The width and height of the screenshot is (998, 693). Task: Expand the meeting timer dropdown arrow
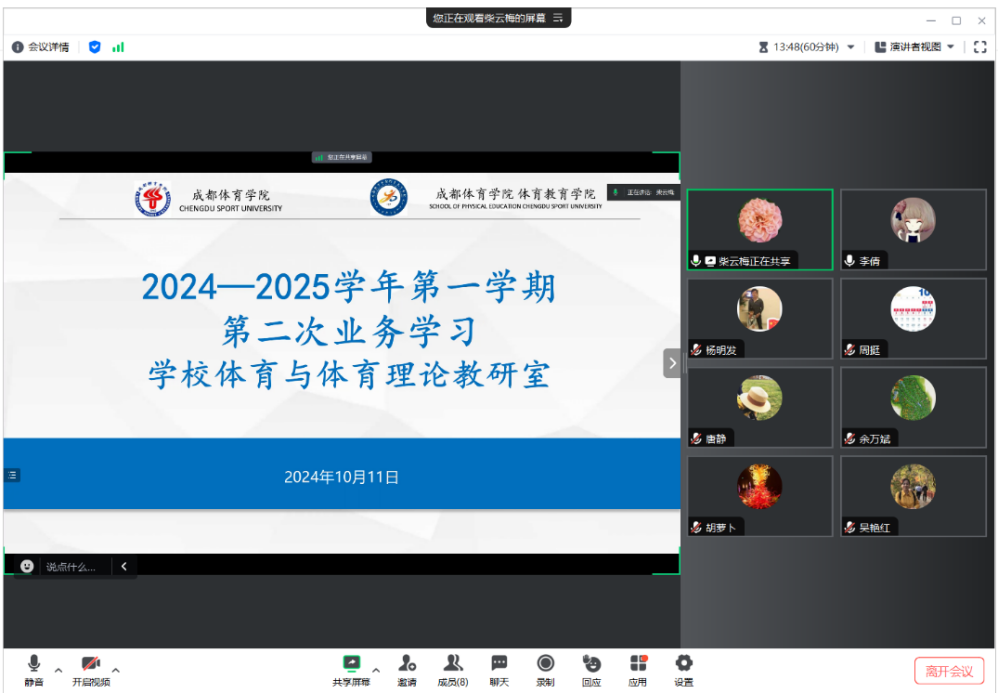click(851, 47)
